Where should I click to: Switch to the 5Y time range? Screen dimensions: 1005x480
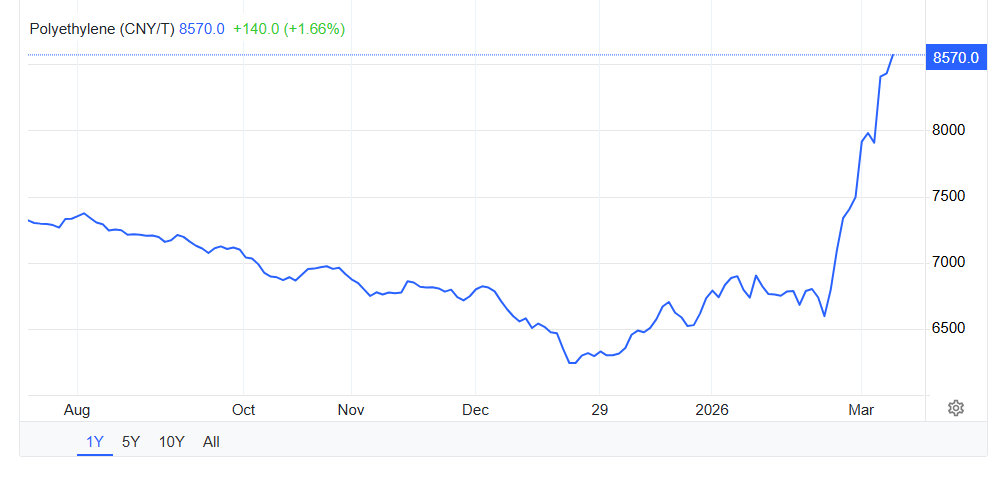point(131,441)
